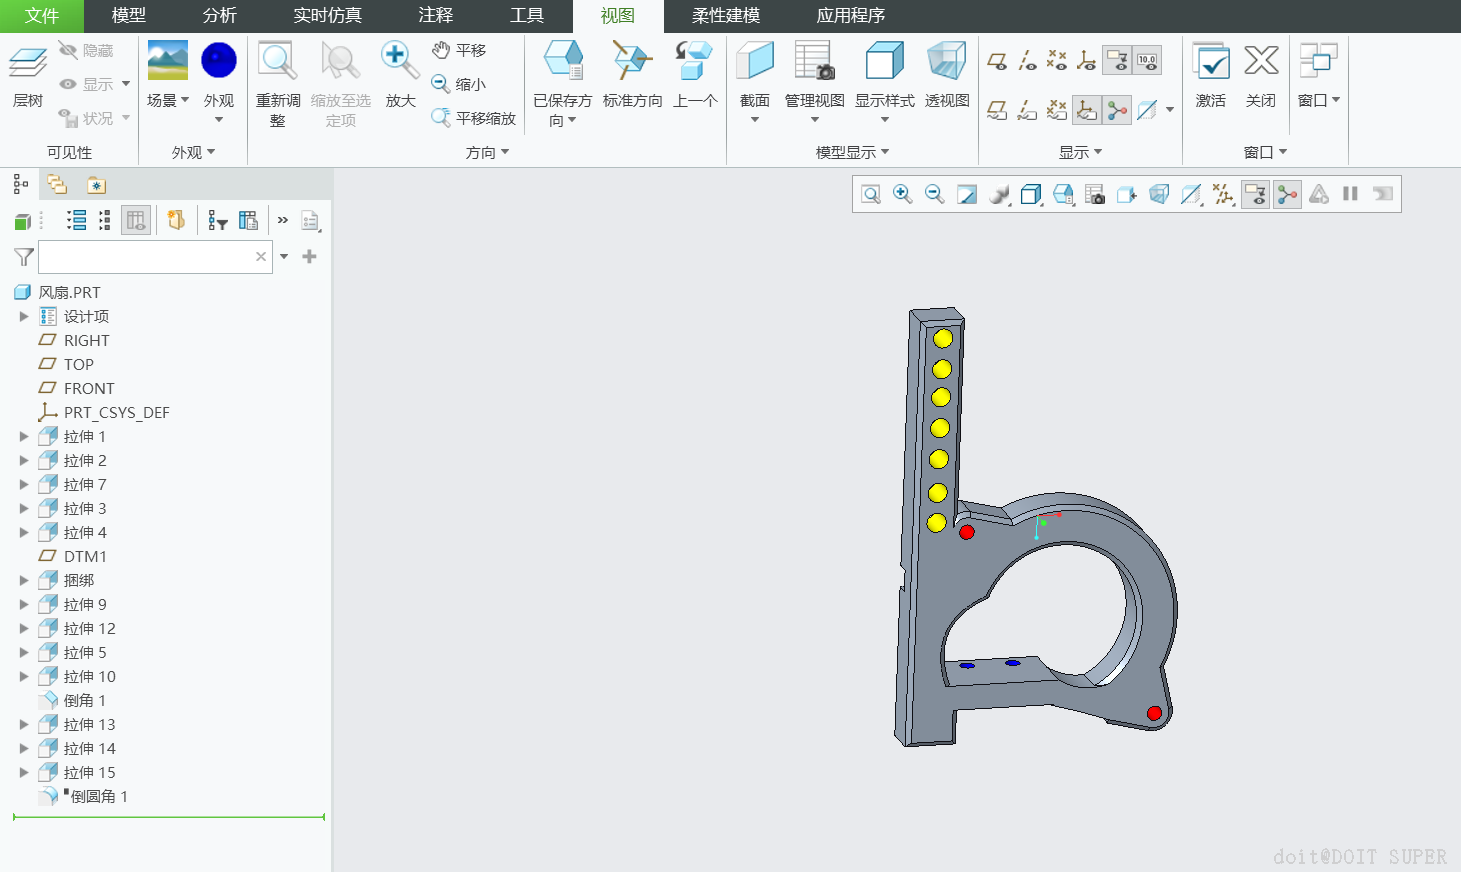Expand the 拉伸 1 feature node
The image size is (1461, 872).
click(24, 437)
